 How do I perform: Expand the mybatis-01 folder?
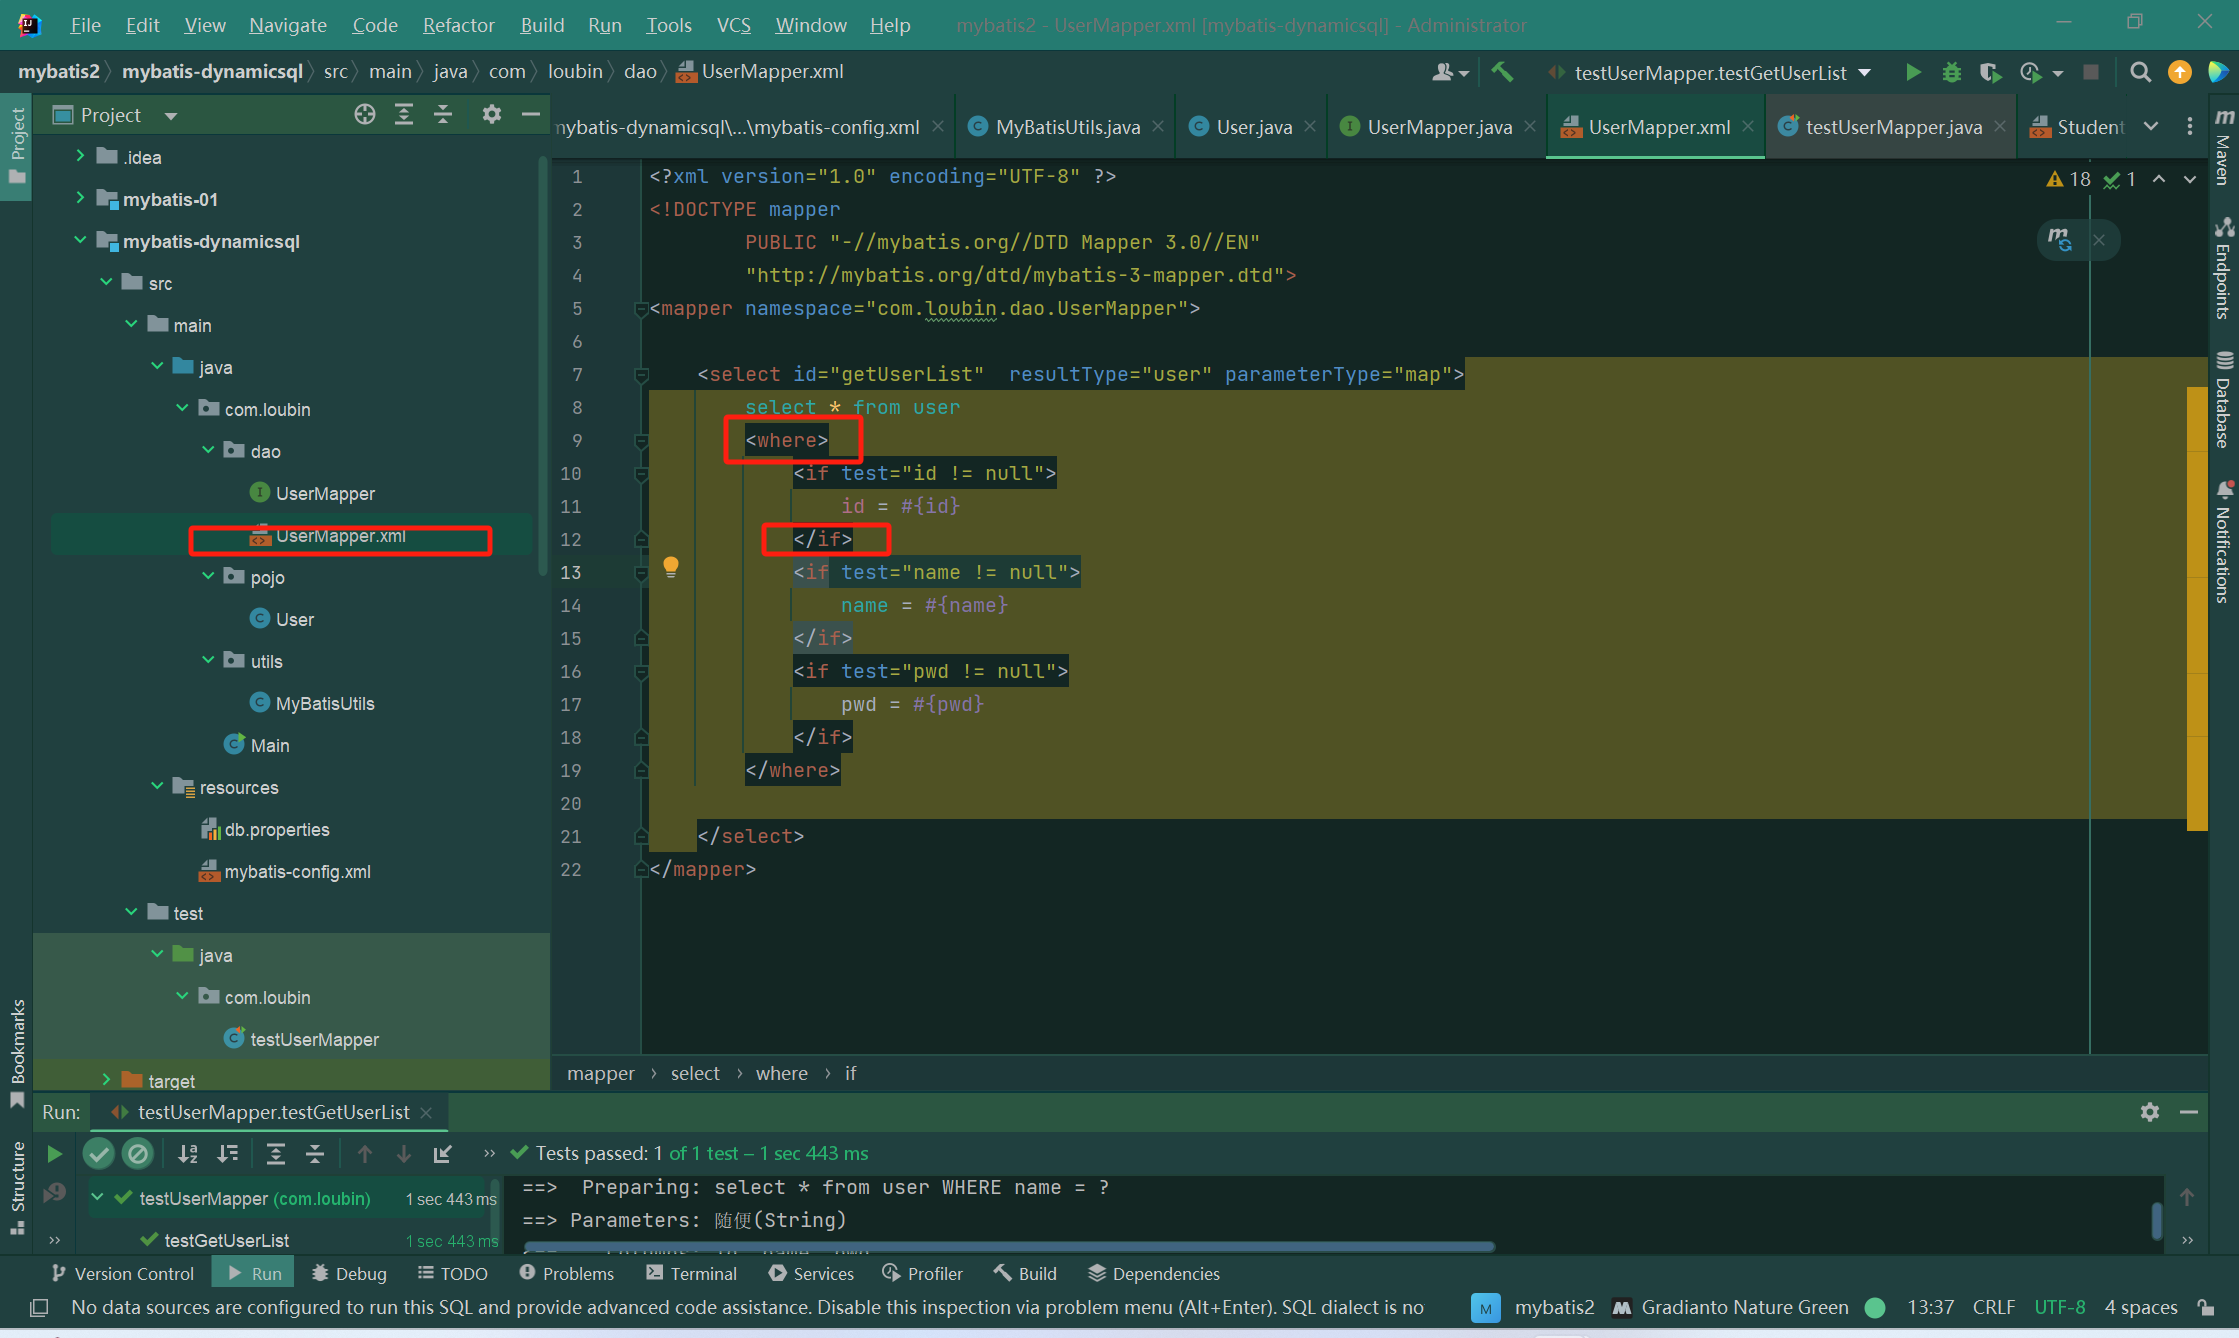(x=80, y=198)
